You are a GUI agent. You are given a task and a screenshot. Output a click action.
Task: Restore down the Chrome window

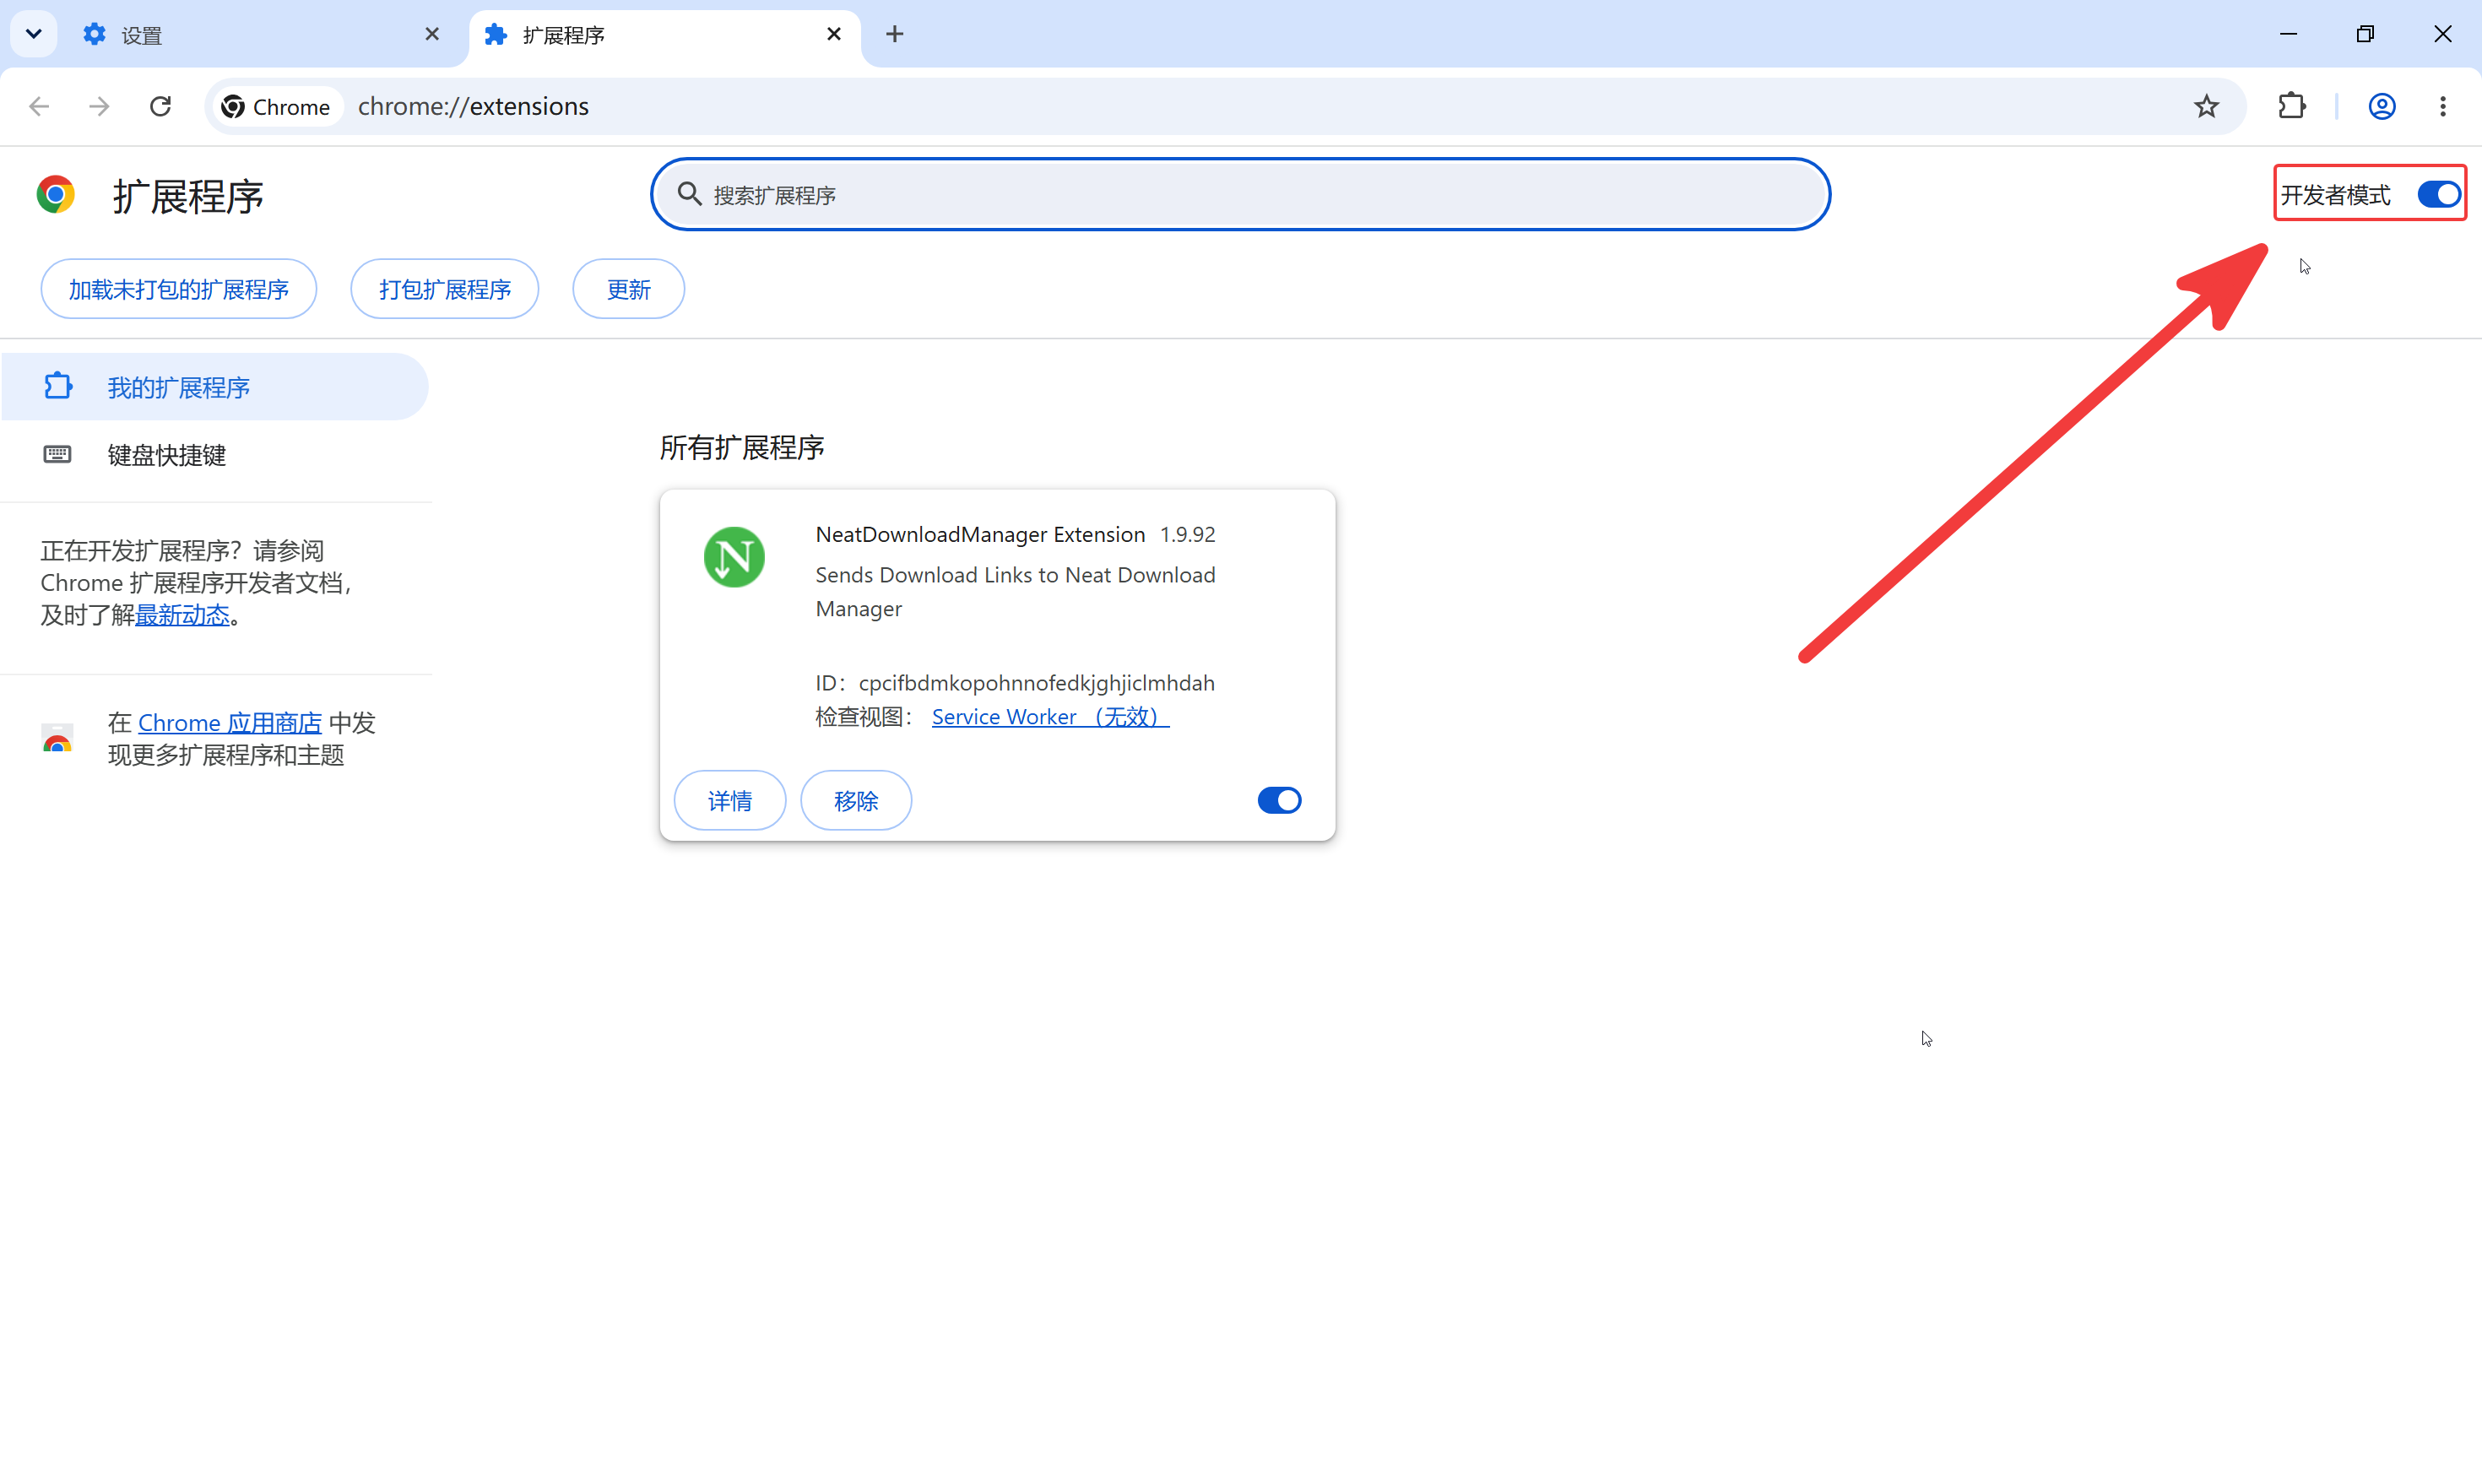[2365, 34]
